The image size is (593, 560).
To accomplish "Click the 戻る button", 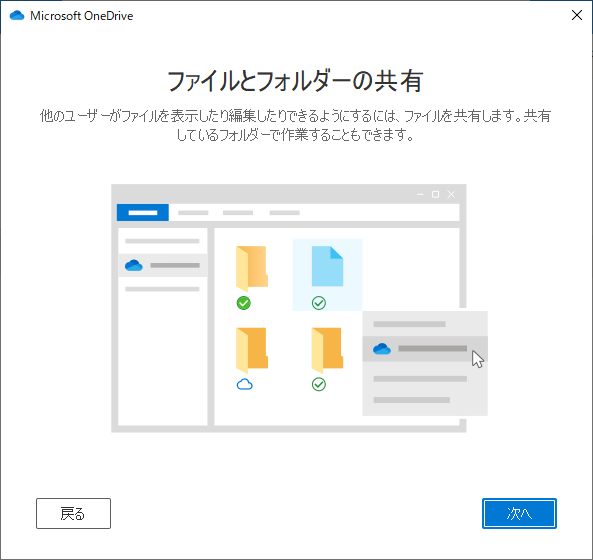I will 73,513.
